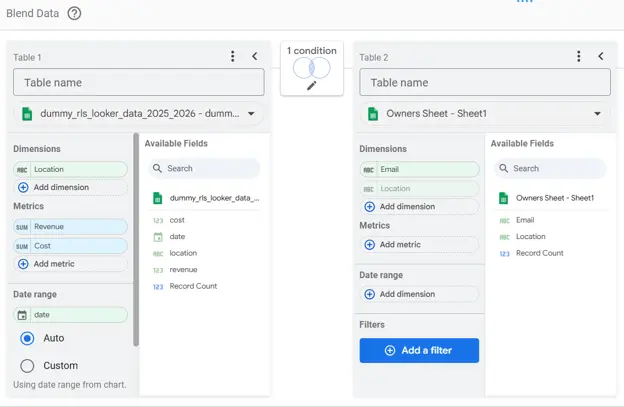624x407 pixels.
Task: Collapse Table 2 with the chevron arrow
Action: (600, 57)
